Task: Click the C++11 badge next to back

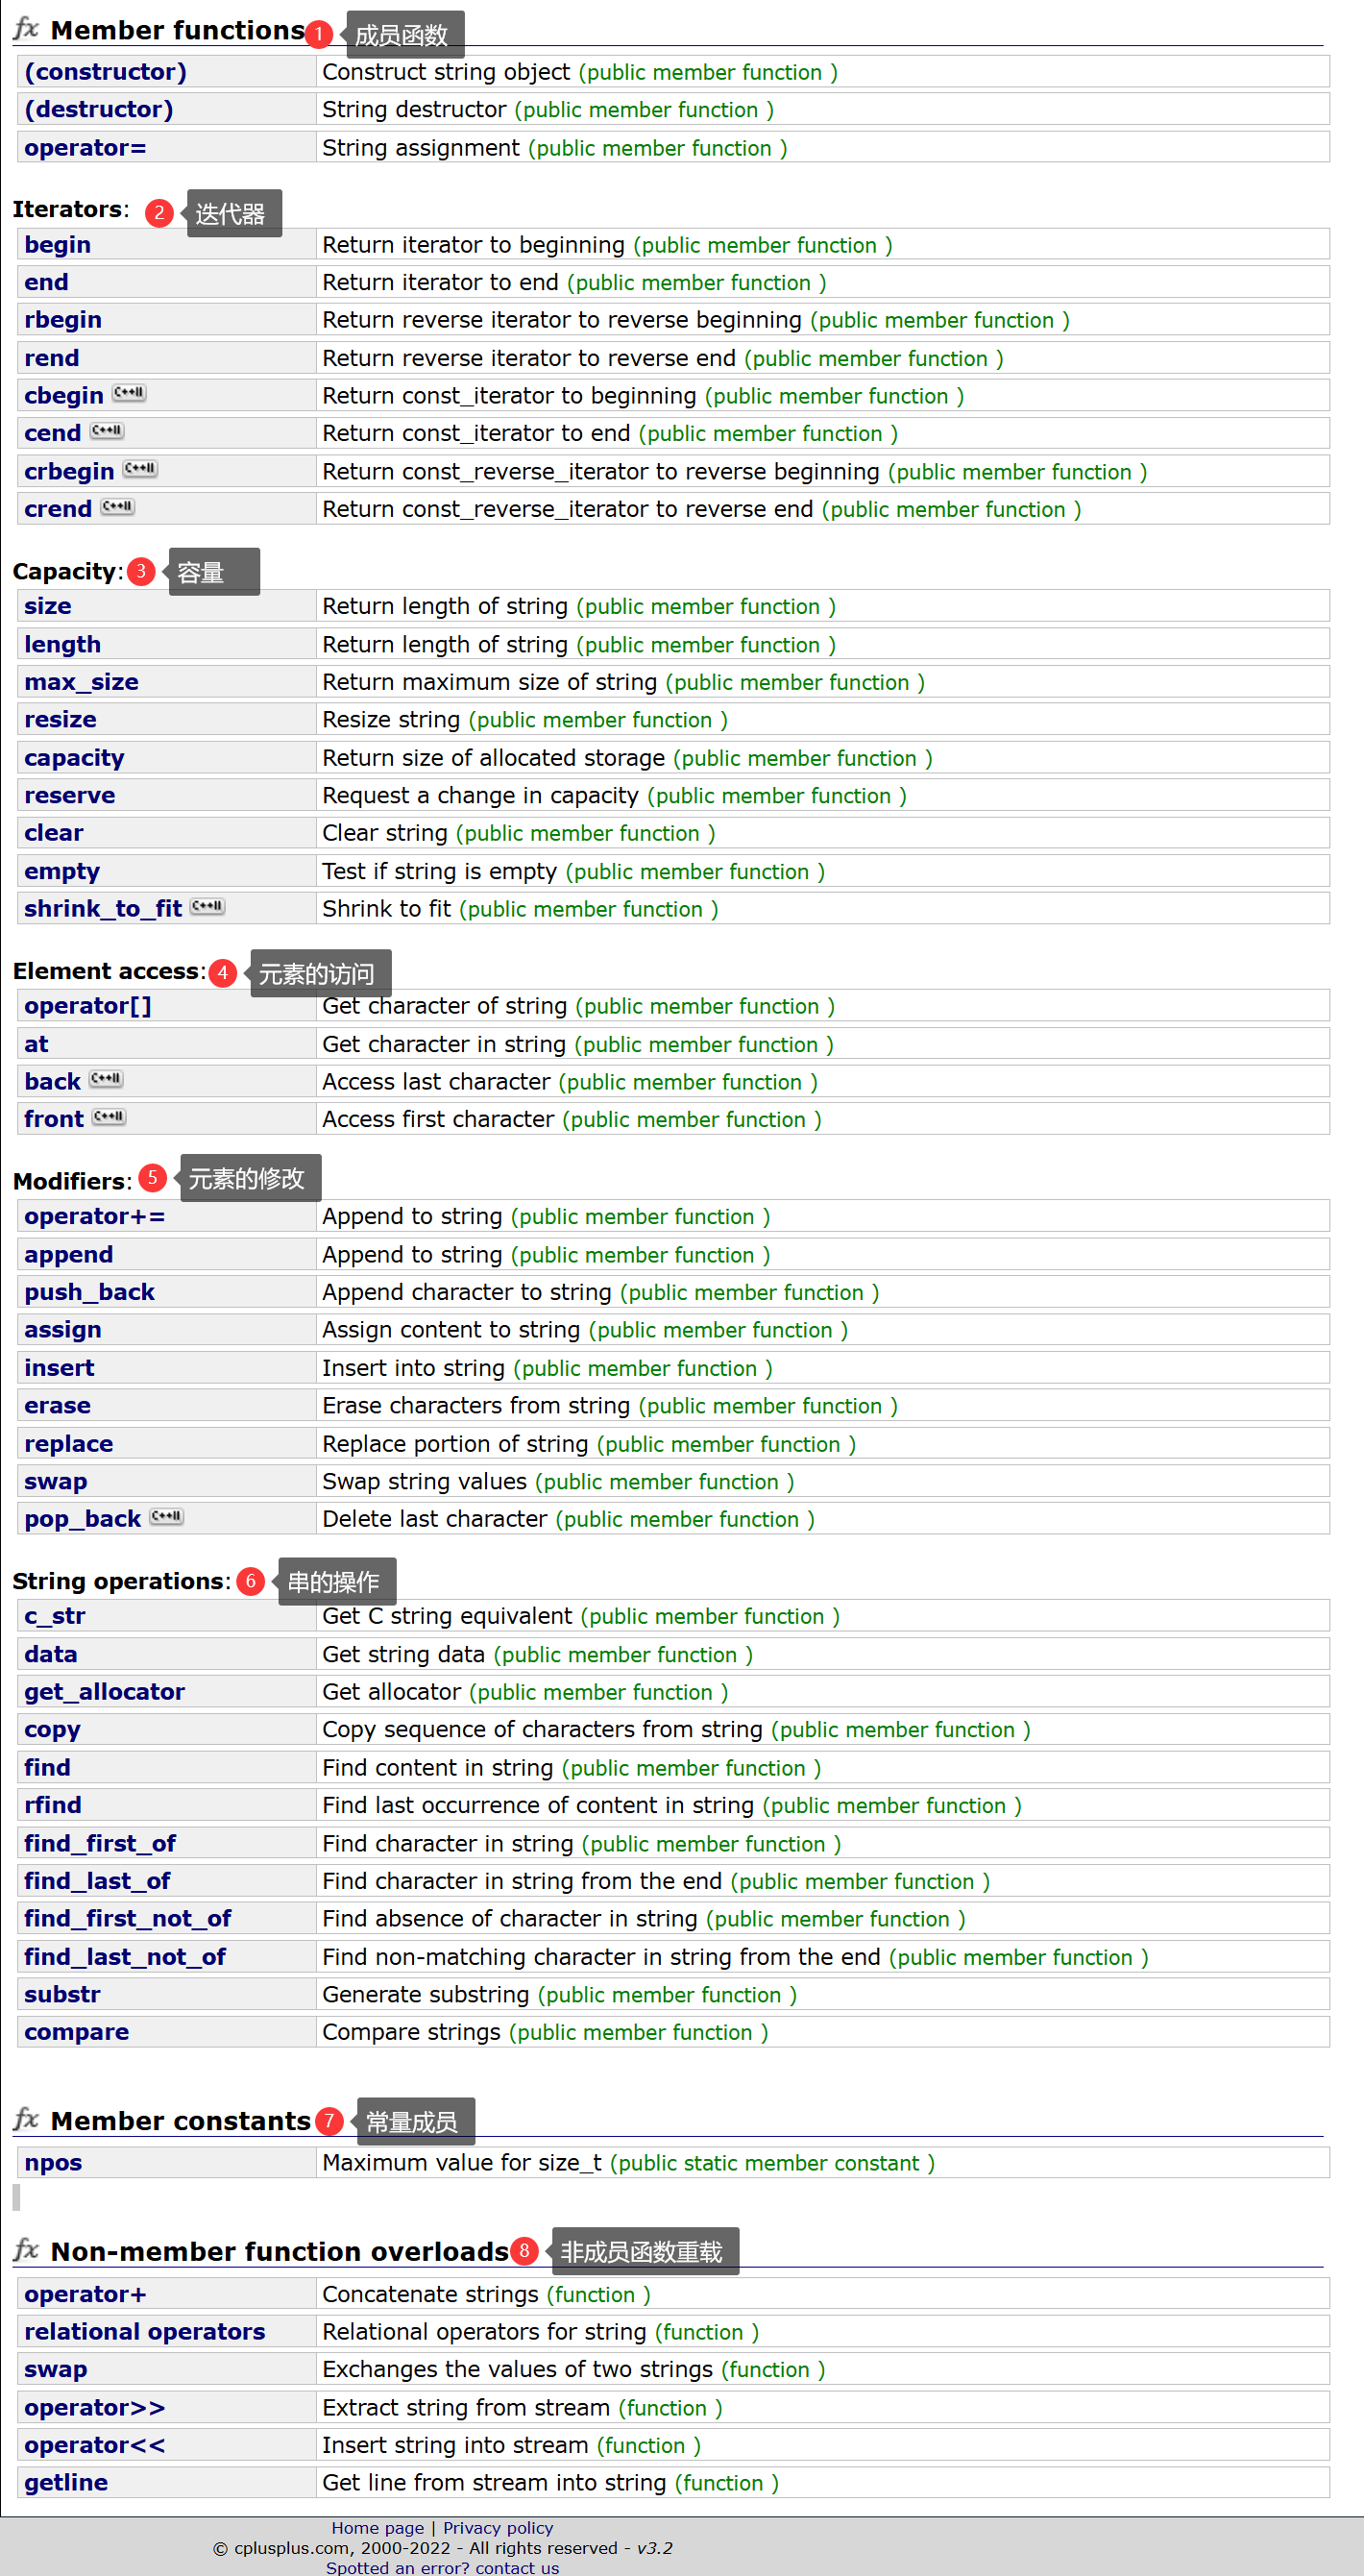Action: tap(106, 1079)
